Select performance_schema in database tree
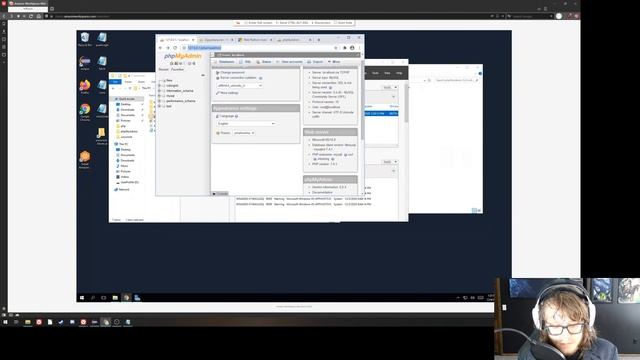This screenshot has width=640, height=360. point(181,101)
